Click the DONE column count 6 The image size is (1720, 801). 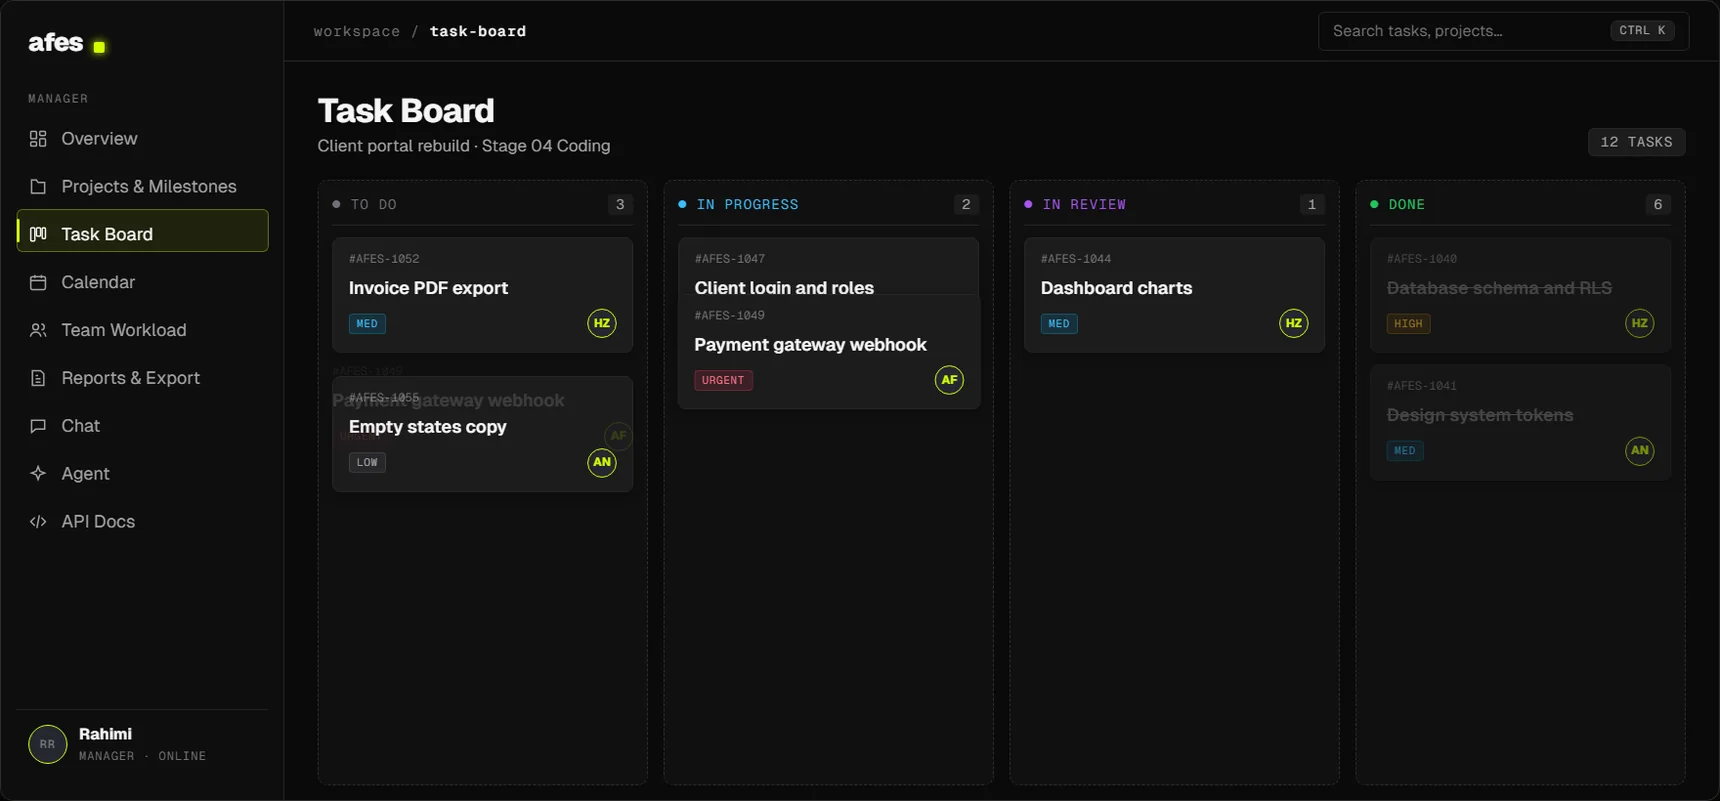point(1658,205)
